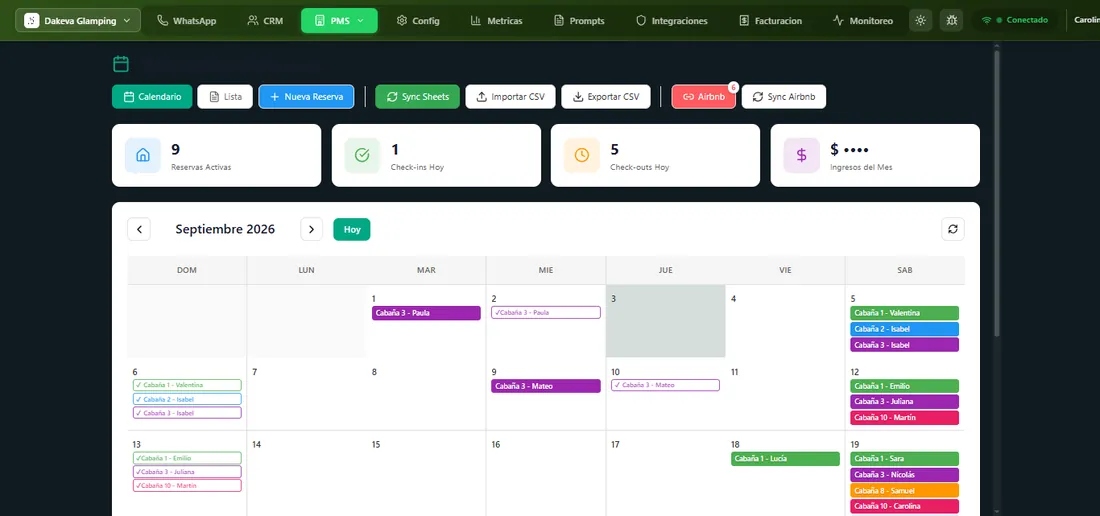Image resolution: width=1100 pixels, height=516 pixels.
Task: Switch to the Metricas tab
Action: pyautogui.click(x=496, y=20)
